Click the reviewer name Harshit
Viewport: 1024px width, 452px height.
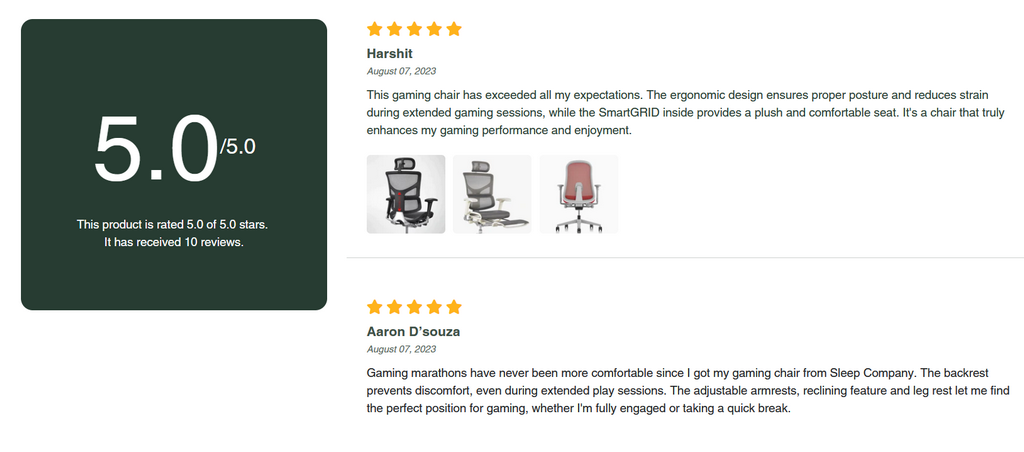coord(390,54)
